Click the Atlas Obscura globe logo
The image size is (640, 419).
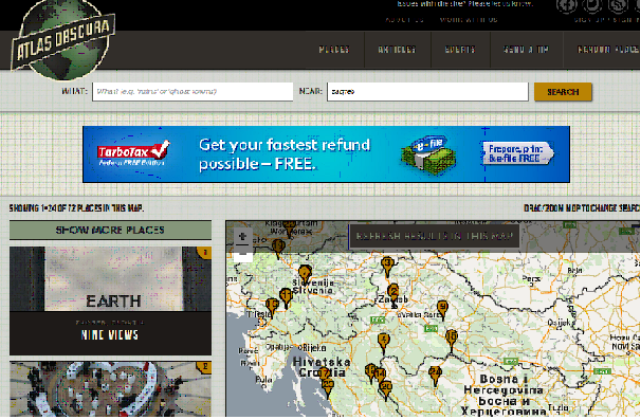[63, 39]
